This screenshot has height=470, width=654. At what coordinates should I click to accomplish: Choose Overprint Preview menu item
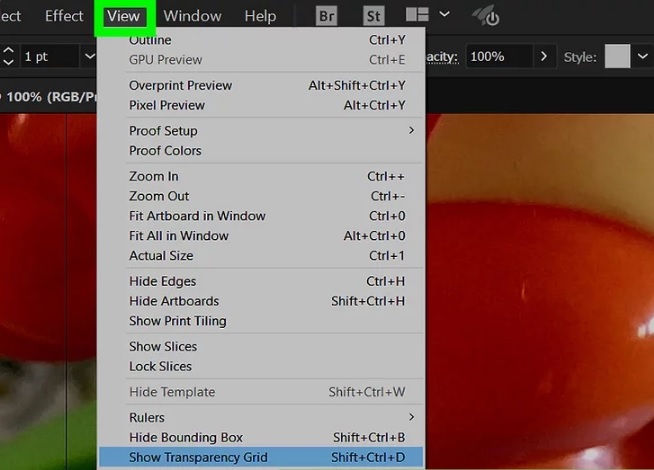tap(262, 85)
